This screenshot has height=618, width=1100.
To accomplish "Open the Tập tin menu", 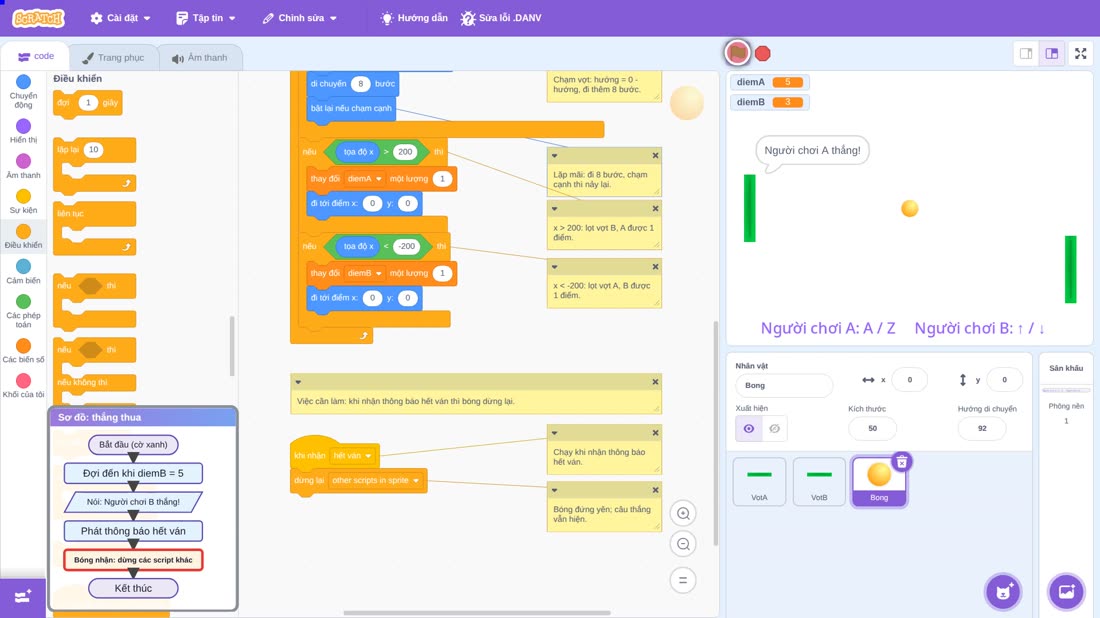I will coord(206,18).
